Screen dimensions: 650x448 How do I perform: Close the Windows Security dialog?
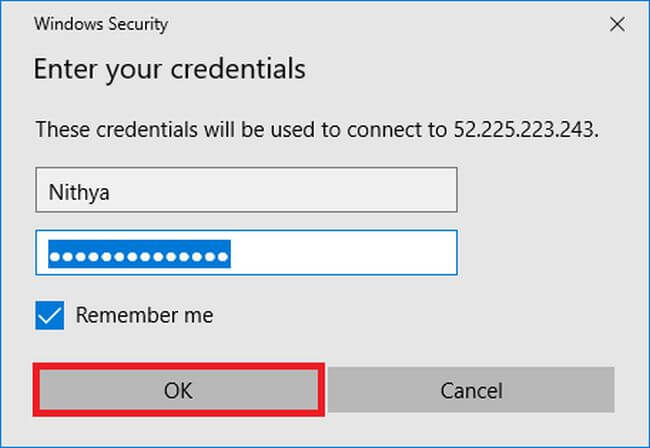coord(618,23)
